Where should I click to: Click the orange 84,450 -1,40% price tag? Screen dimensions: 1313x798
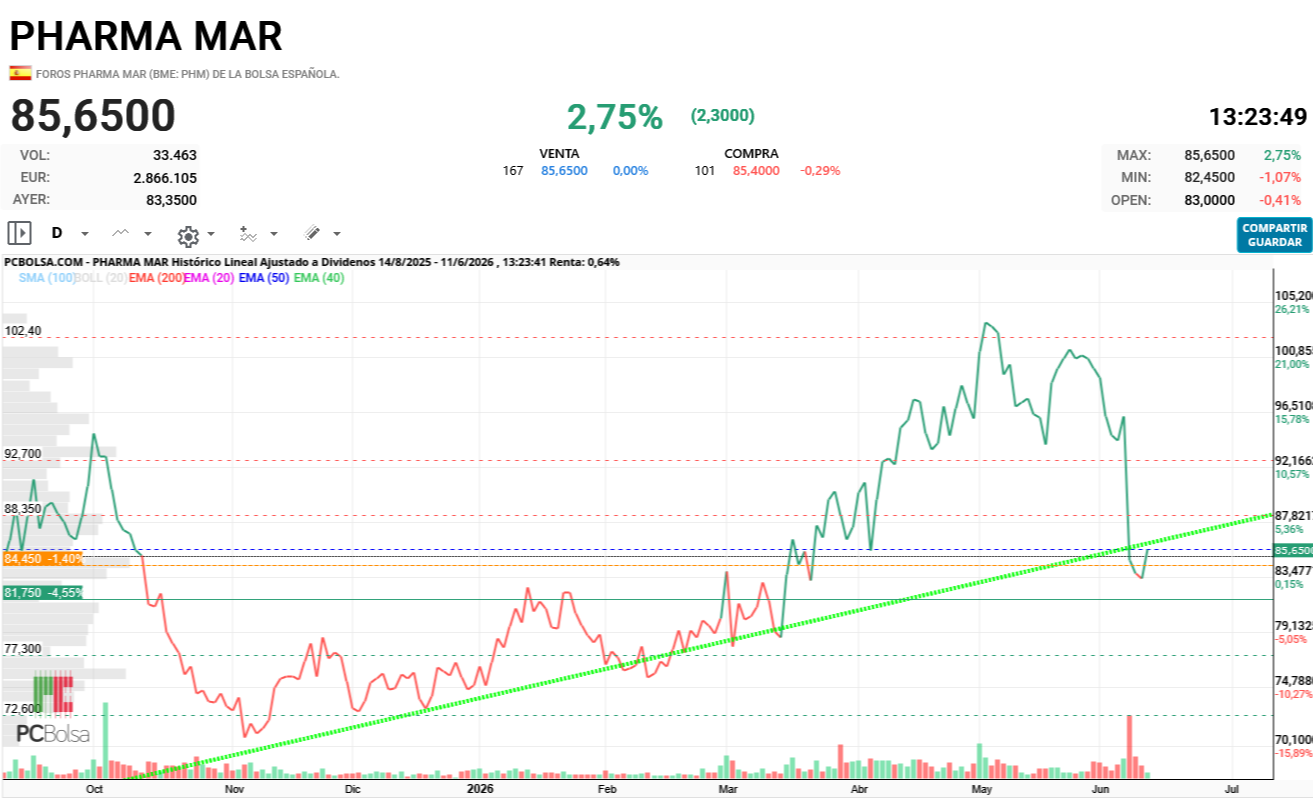pyautogui.click(x=43, y=558)
